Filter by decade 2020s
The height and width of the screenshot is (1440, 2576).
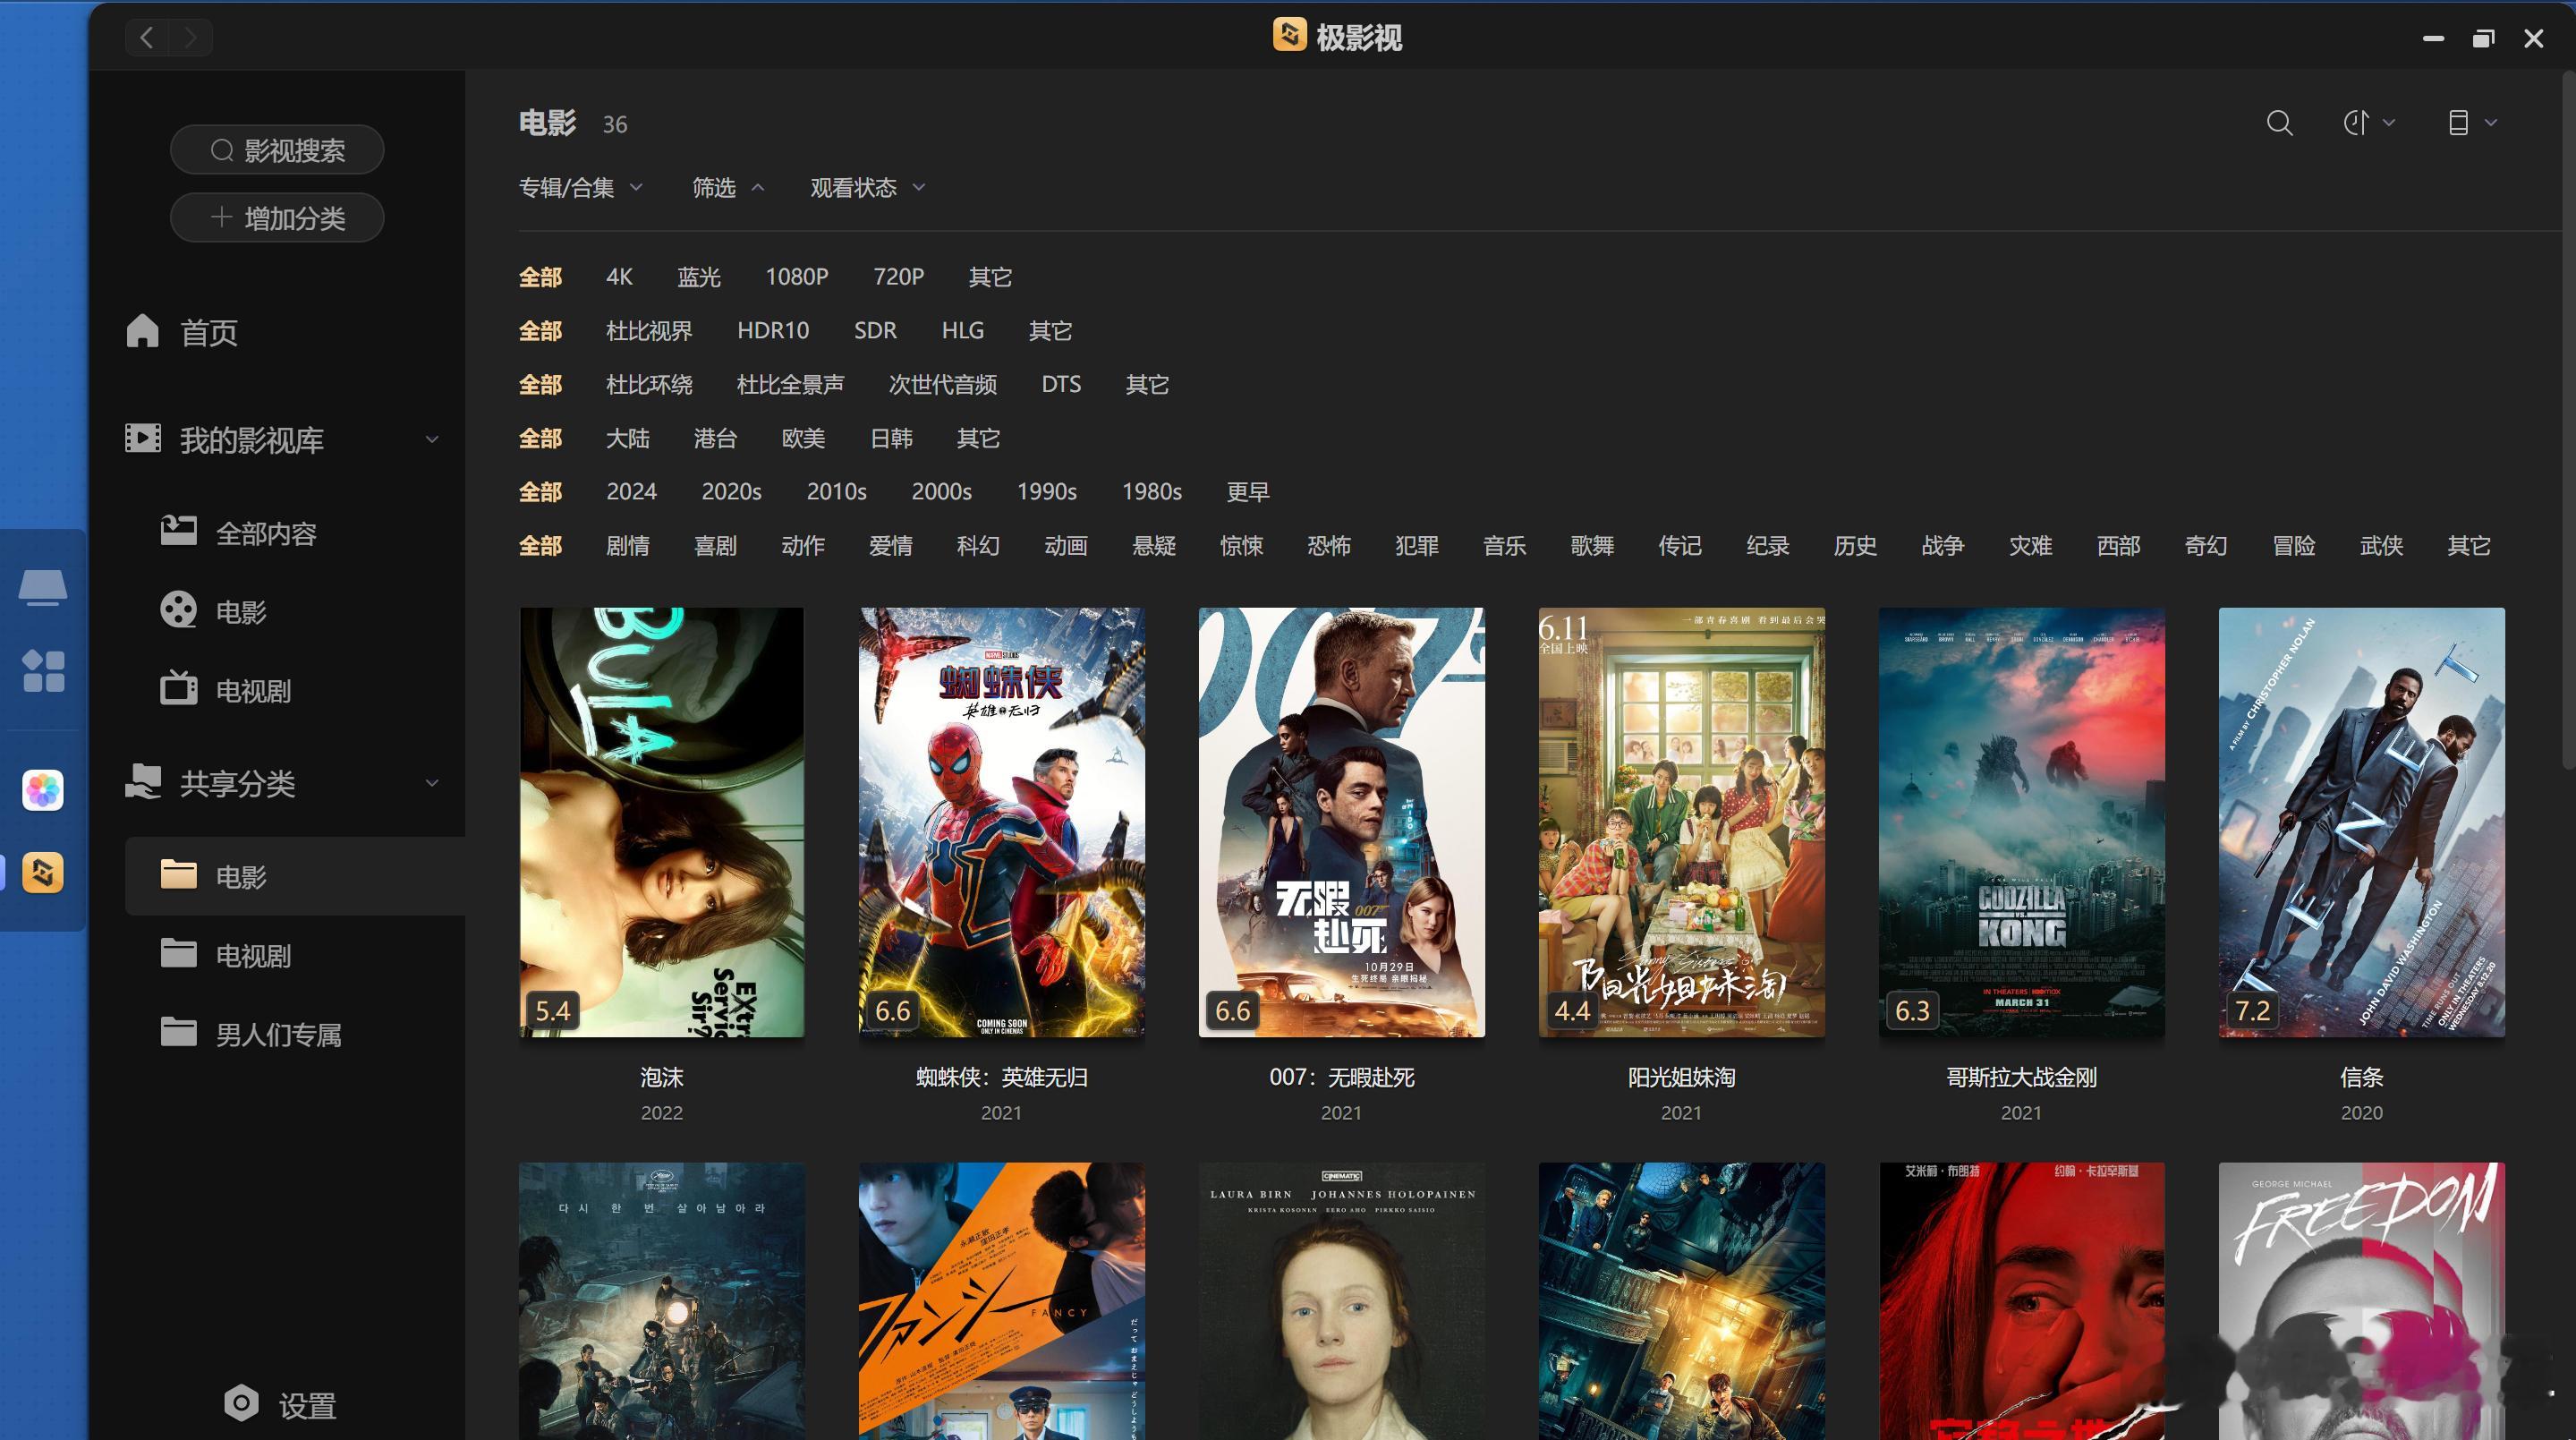tap(731, 492)
